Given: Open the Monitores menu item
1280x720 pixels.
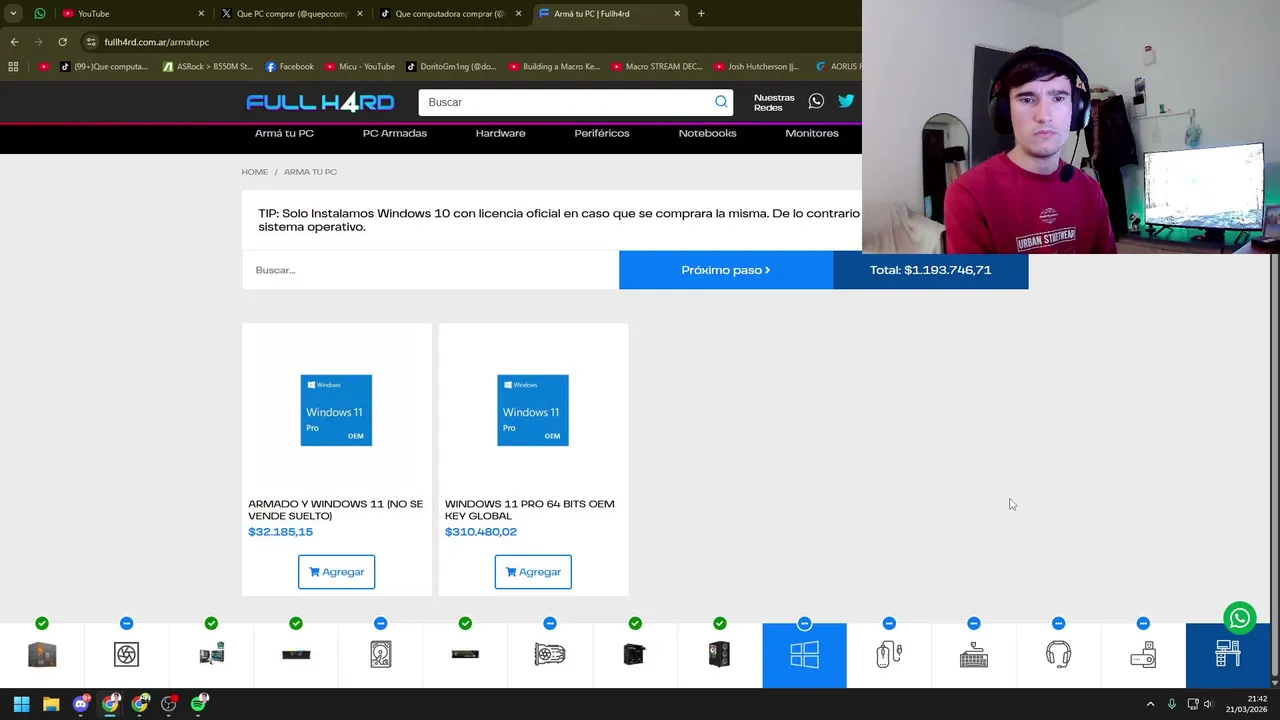Looking at the screenshot, I should pos(812,133).
